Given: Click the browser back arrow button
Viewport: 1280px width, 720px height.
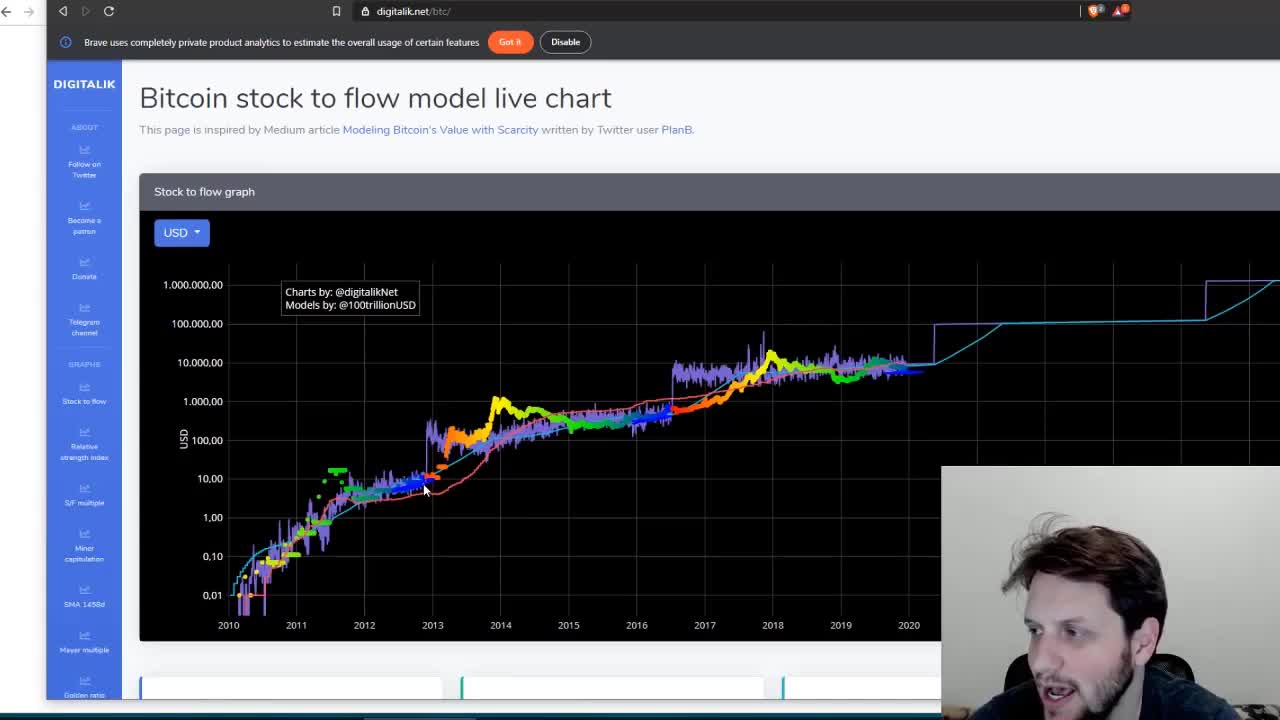Looking at the screenshot, I should point(63,11).
